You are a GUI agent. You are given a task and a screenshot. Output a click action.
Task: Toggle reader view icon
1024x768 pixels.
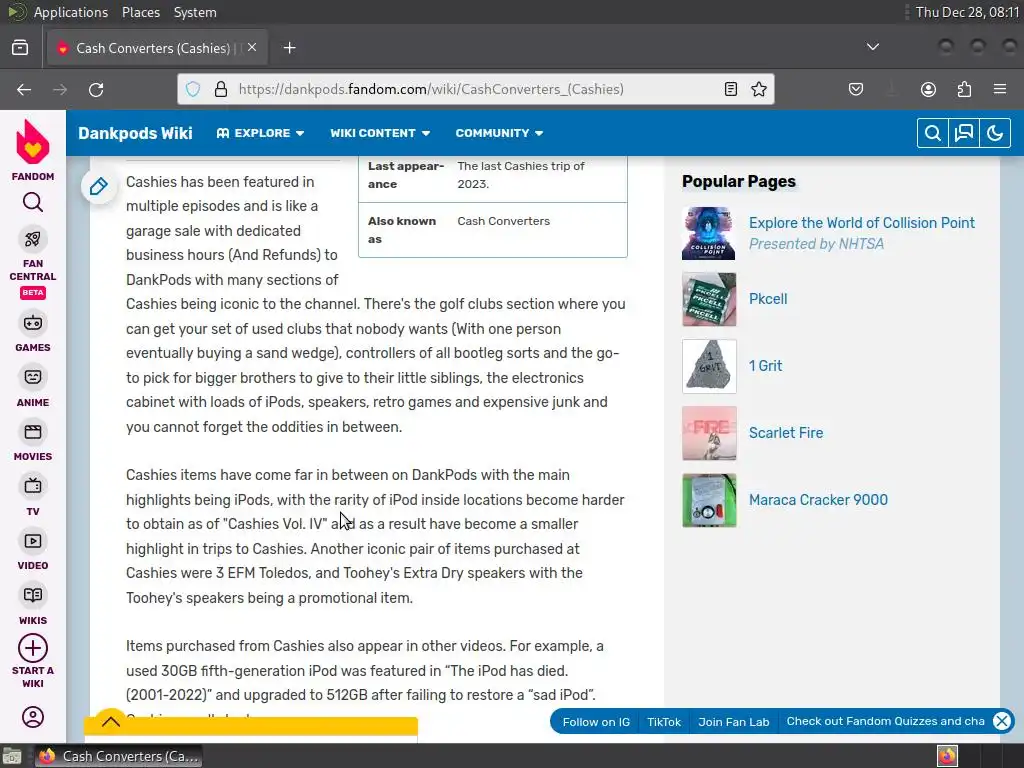[731, 89]
